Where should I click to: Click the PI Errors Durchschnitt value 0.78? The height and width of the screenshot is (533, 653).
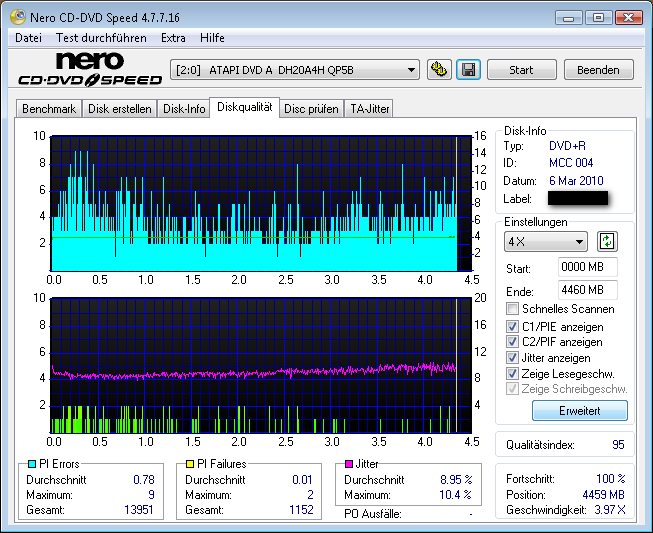coord(144,480)
